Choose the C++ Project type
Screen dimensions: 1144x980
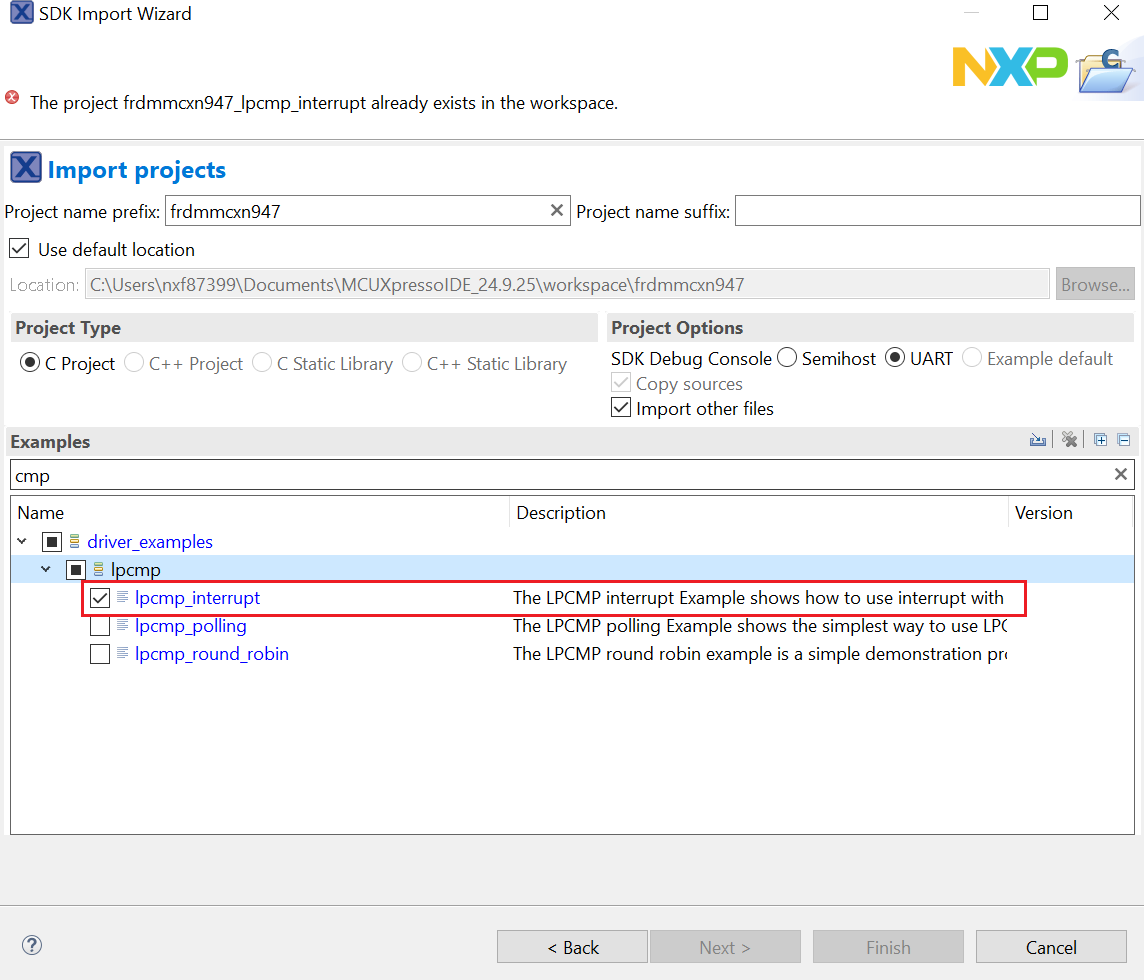(133, 363)
